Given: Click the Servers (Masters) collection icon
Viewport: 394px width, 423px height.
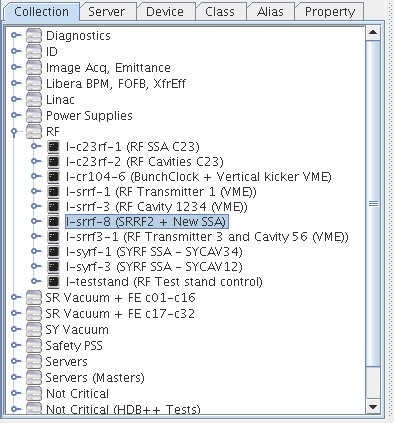Looking at the screenshot, I should 34,377.
